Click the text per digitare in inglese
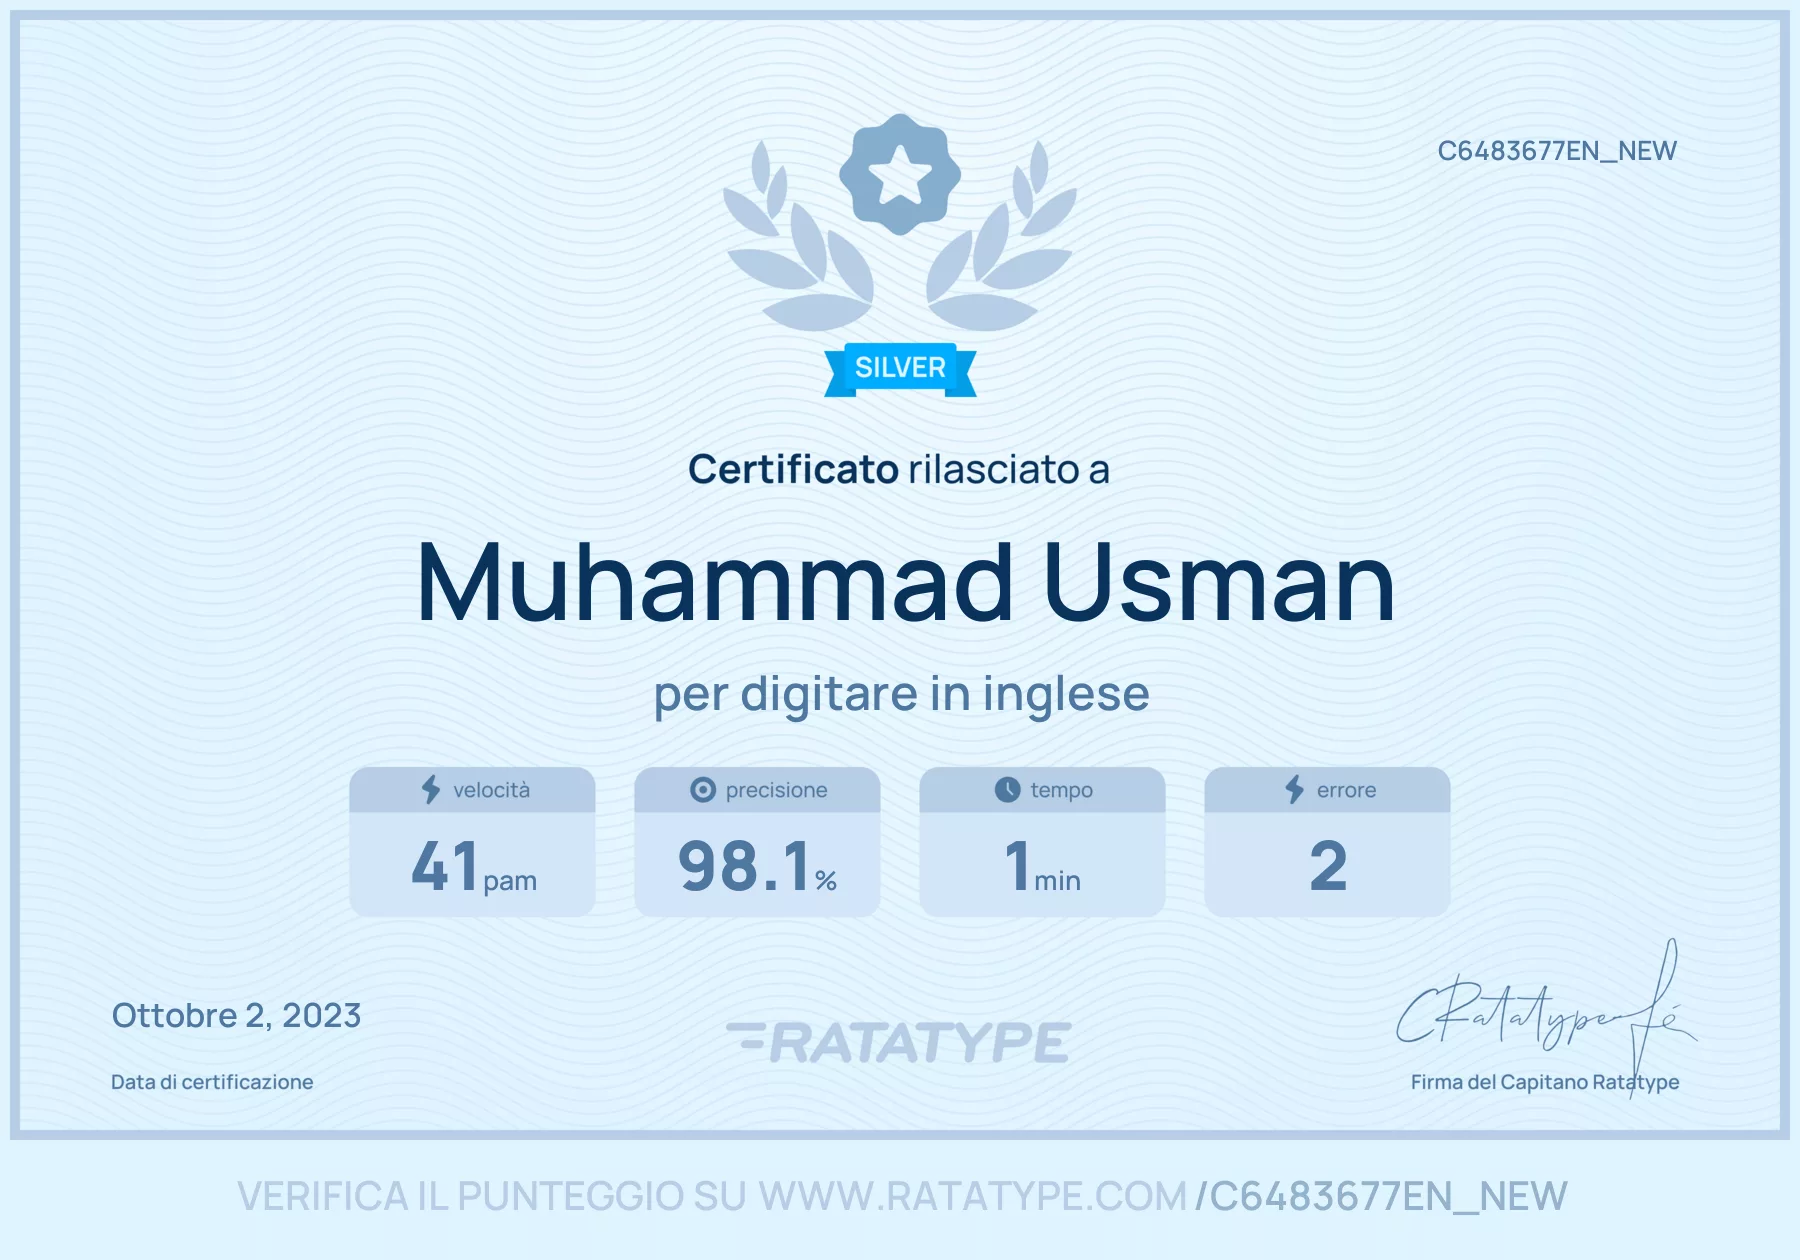 pyautogui.click(x=902, y=695)
